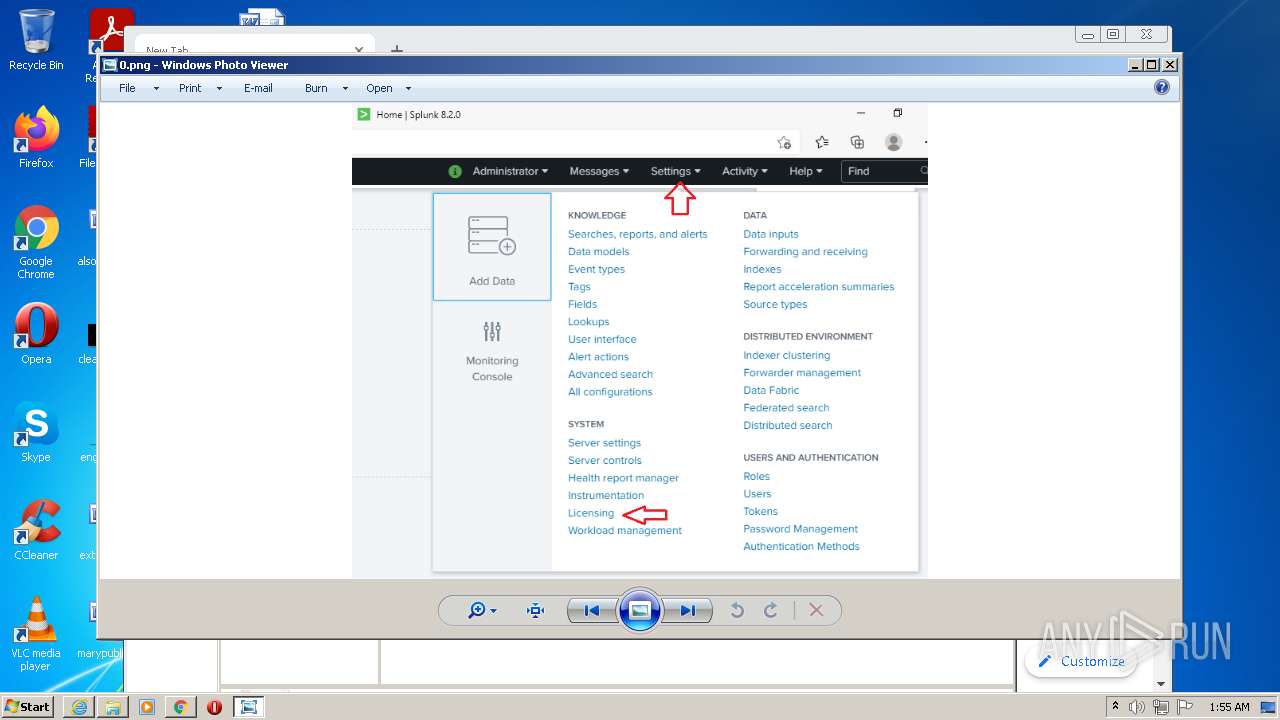This screenshot has width=1280, height=720.
Task: Open Windows Explorer from the taskbar
Action: click(113, 707)
